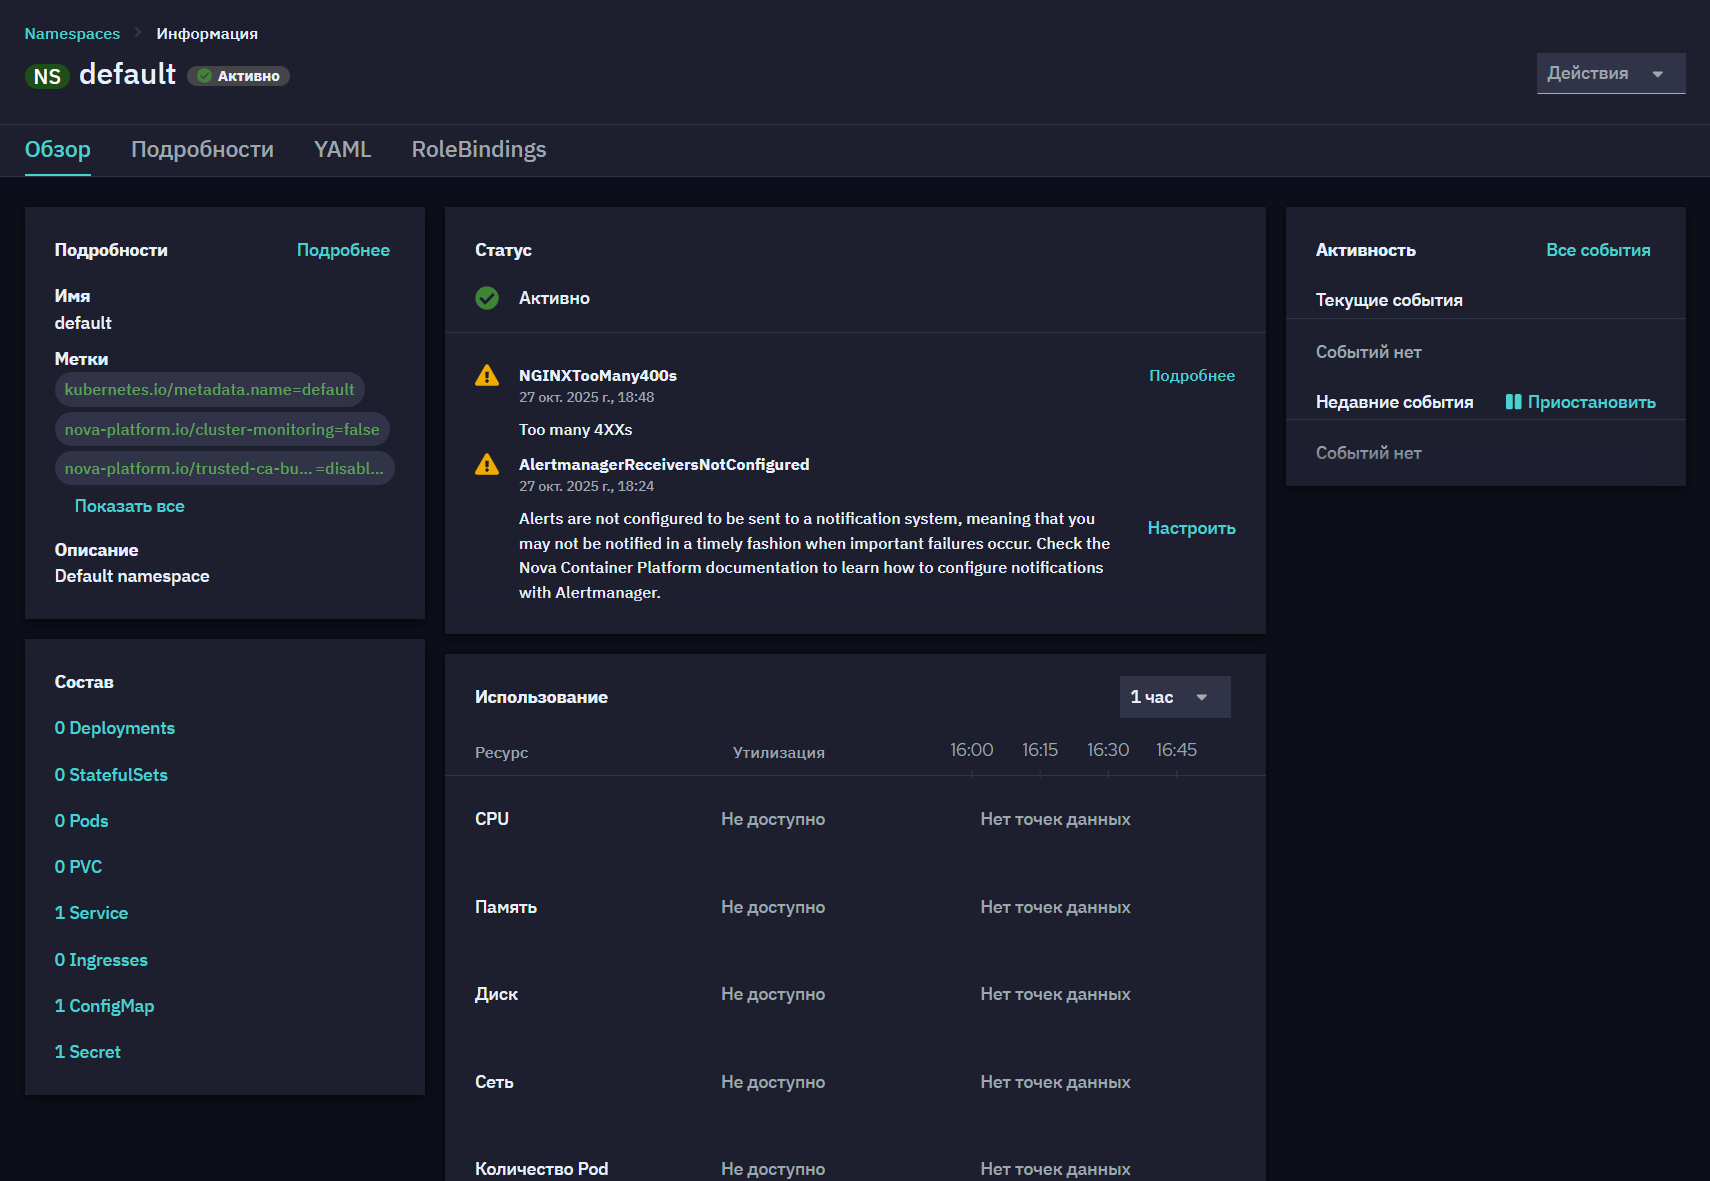Go to Namespaces breadcrumb link
The image size is (1710, 1181).
point(72,34)
